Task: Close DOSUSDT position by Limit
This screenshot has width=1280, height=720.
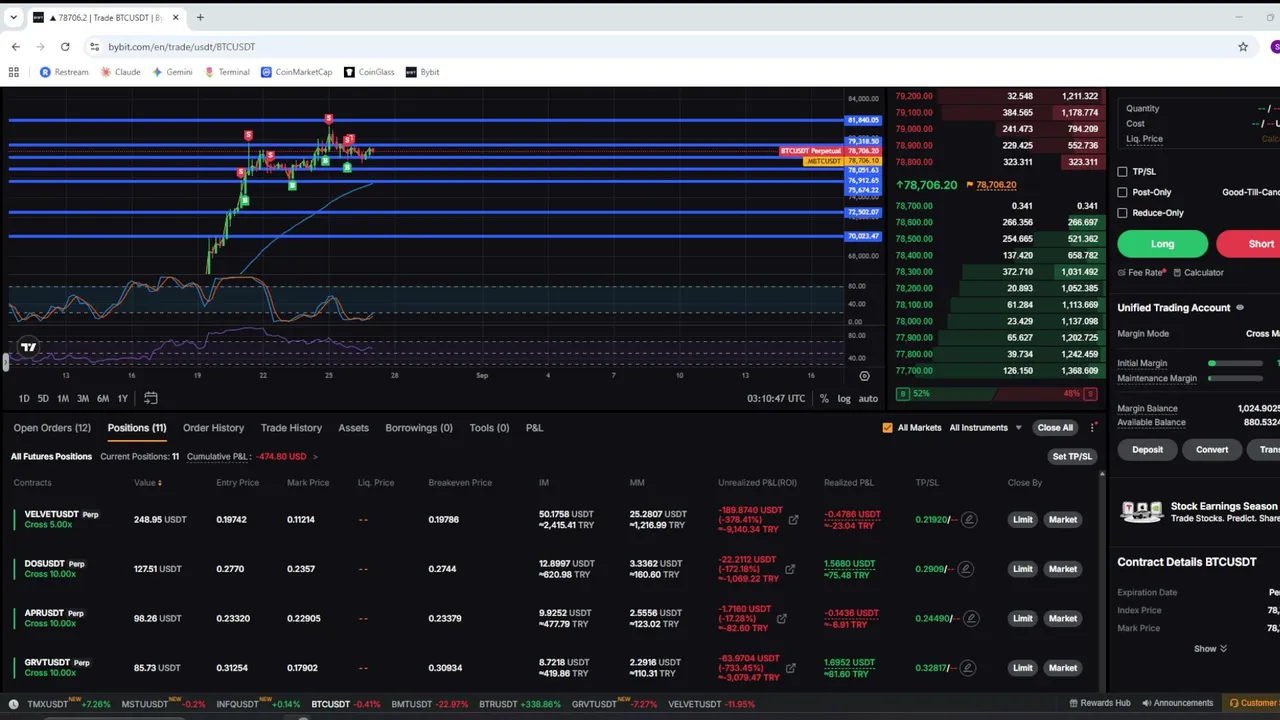Action: click(x=1022, y=569)
